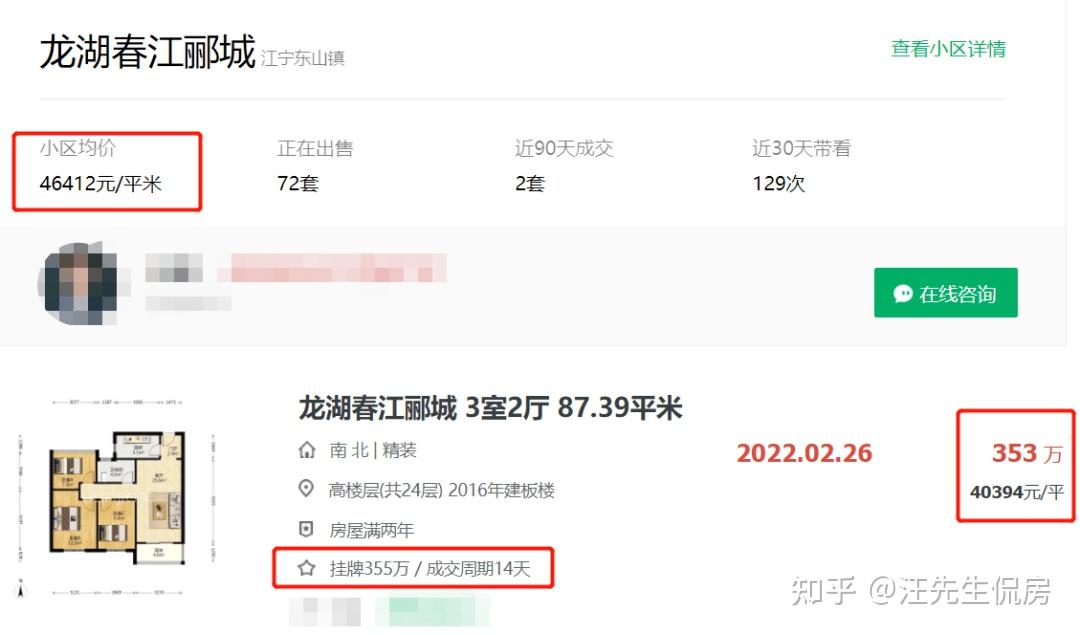The width and height of the screenshot is (1080, 635).
Task: Open the 查看小区详情 link
Action: click(x=948, y=49)
